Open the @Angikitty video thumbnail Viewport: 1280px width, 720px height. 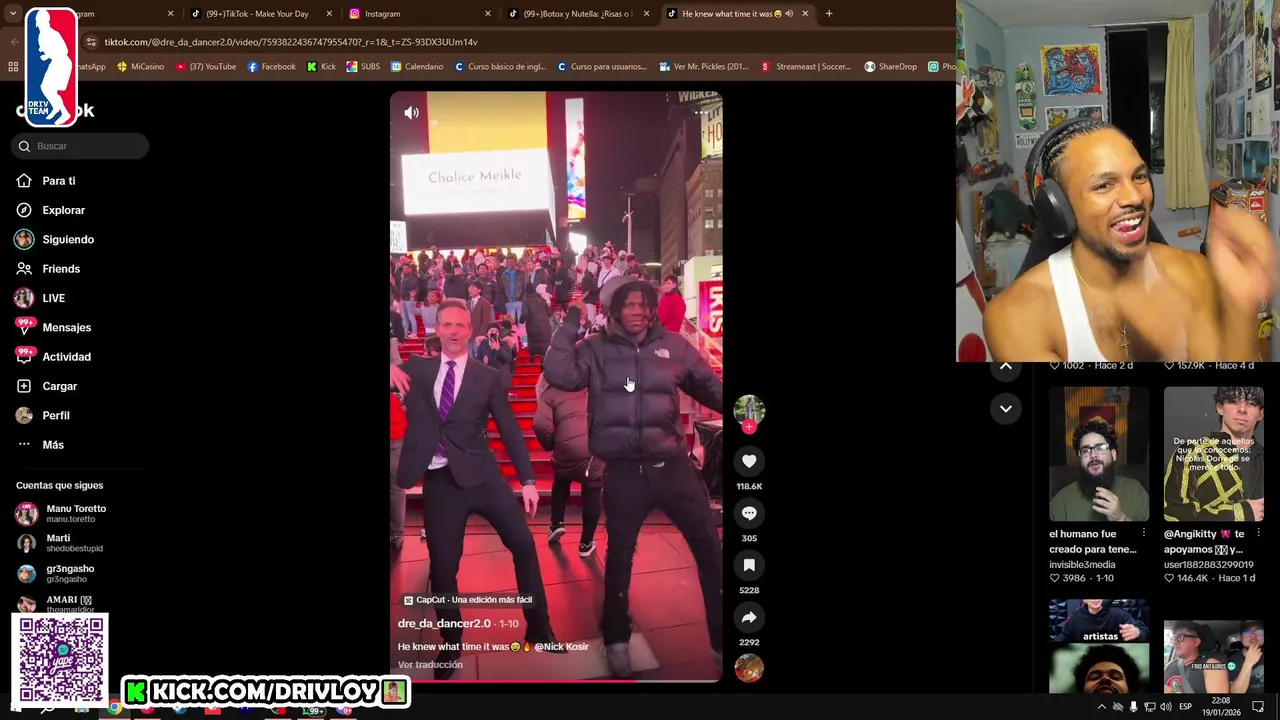pos(1213,454)
